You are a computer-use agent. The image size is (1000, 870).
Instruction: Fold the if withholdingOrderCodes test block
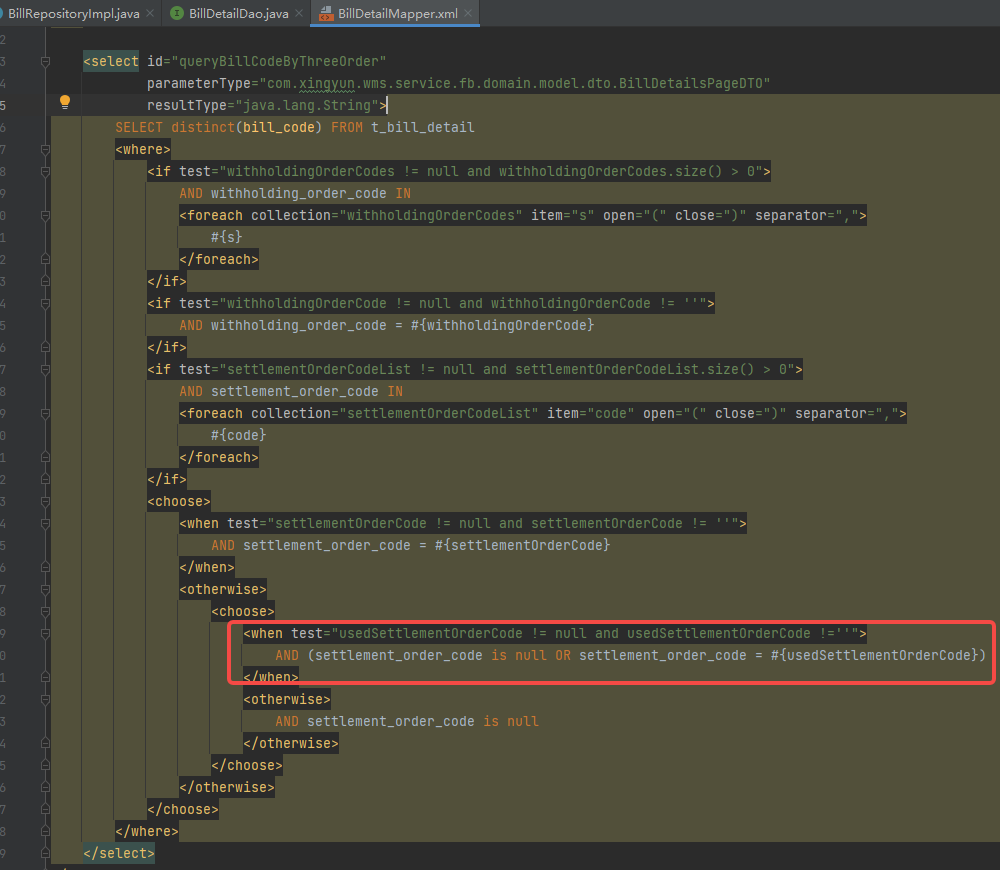(45, 172)
